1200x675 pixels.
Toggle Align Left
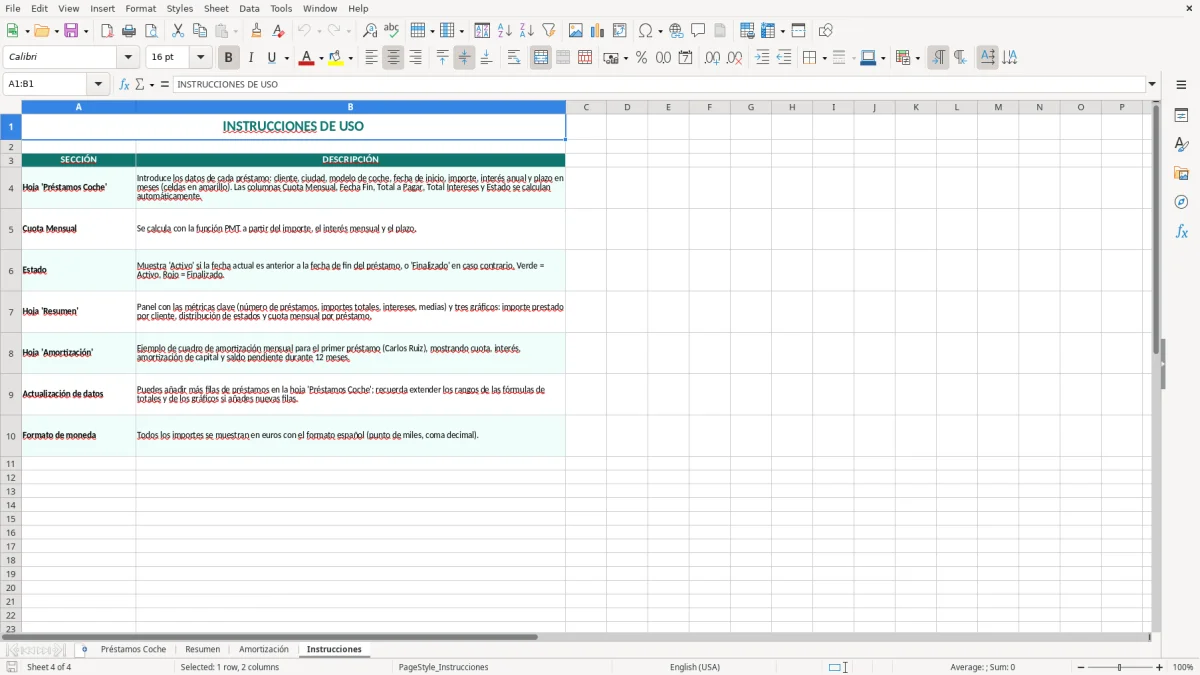click(371, 58)
